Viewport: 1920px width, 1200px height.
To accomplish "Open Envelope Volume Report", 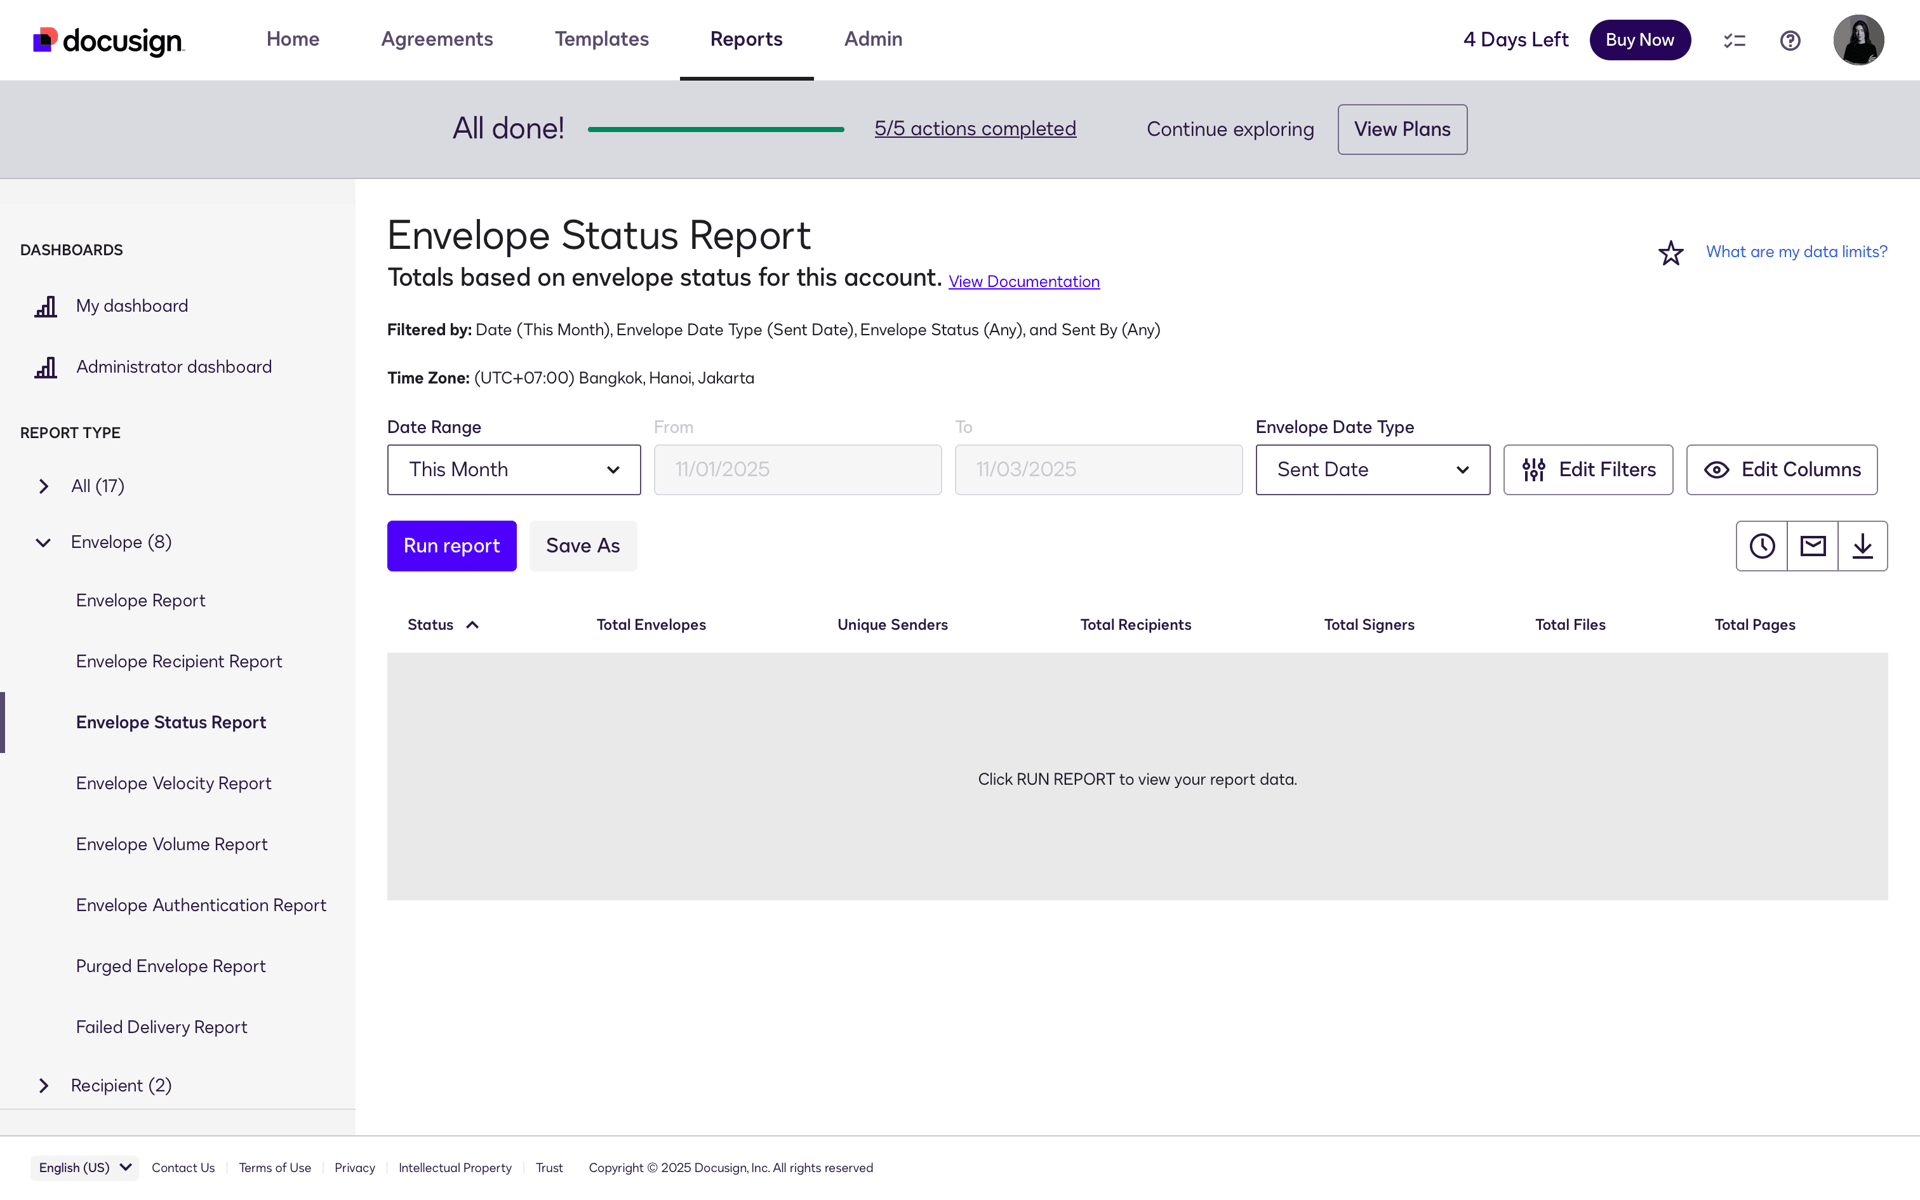I will [172, 845].
